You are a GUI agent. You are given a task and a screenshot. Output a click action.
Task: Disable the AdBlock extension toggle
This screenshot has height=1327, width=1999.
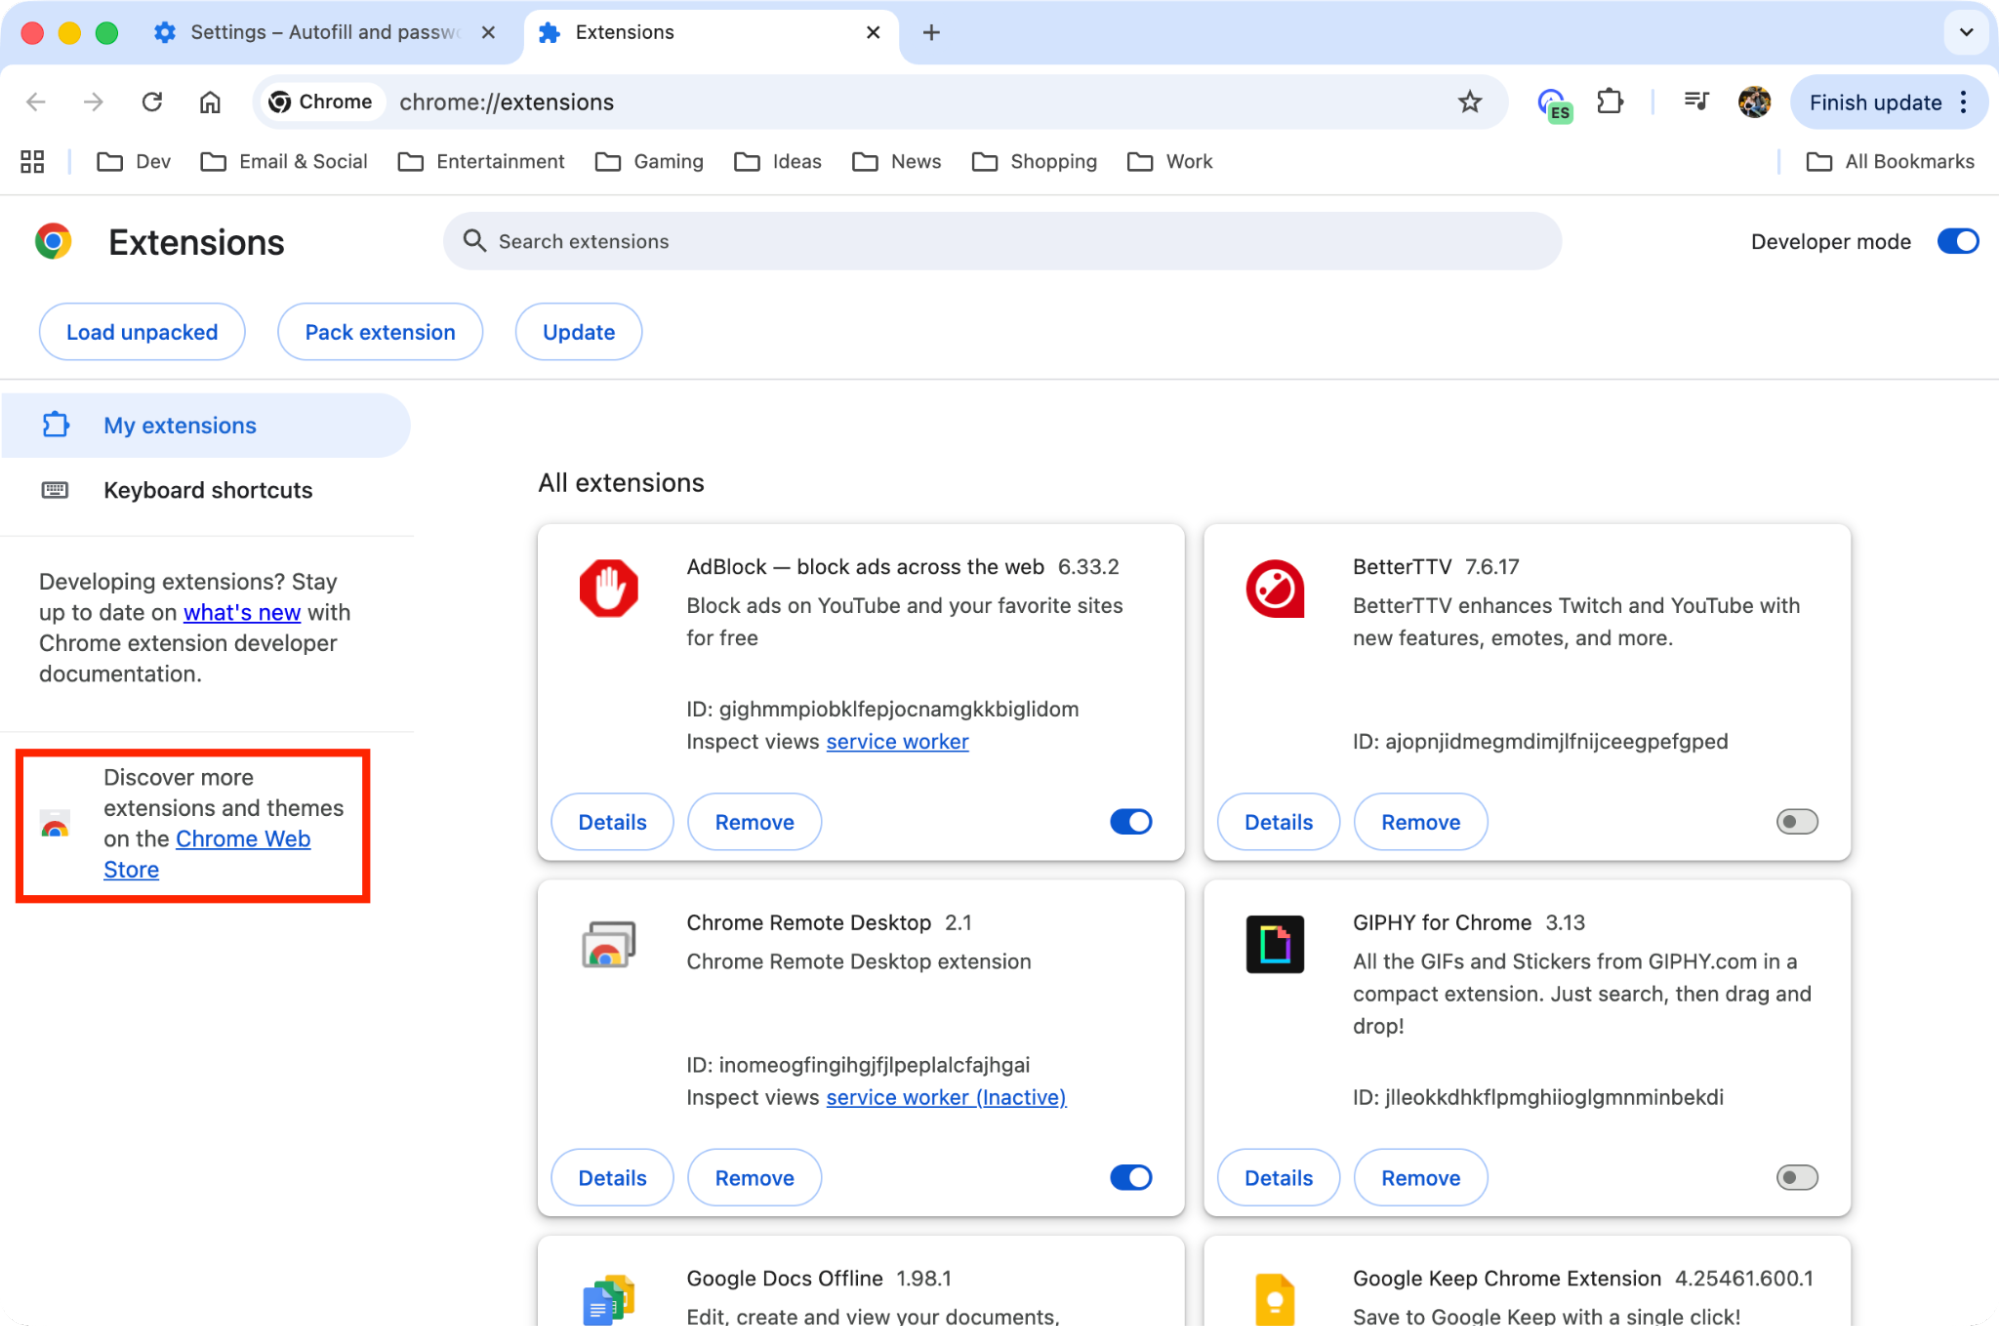1130,821
